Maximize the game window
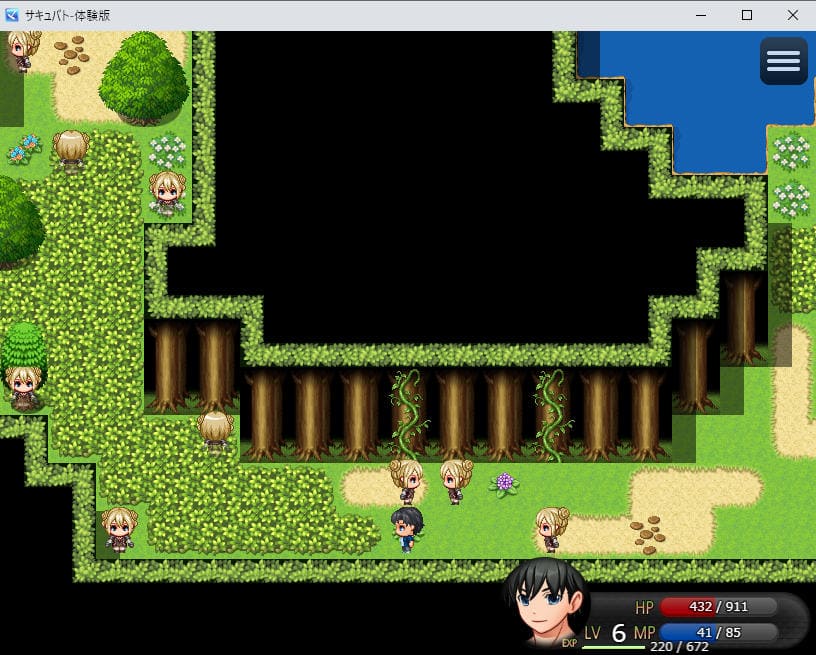Image resolution: width=816 pixels, height=655 pixels. 747,15
